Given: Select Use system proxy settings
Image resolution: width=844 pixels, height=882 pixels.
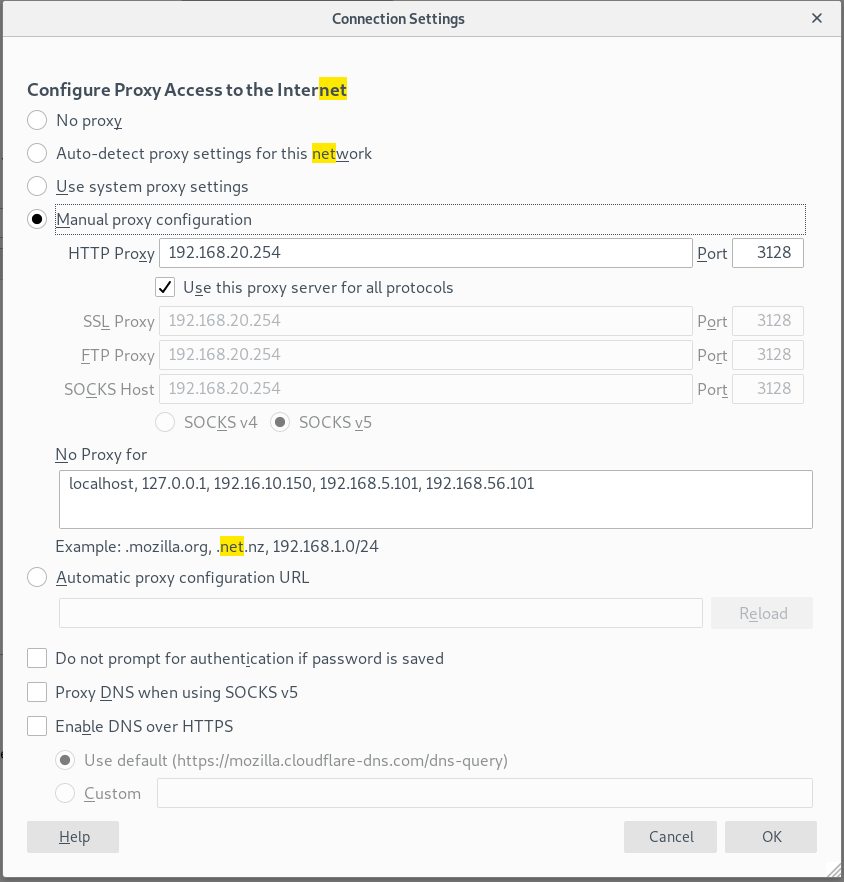Looking at the screenshot, I should (x=37, y=186).
